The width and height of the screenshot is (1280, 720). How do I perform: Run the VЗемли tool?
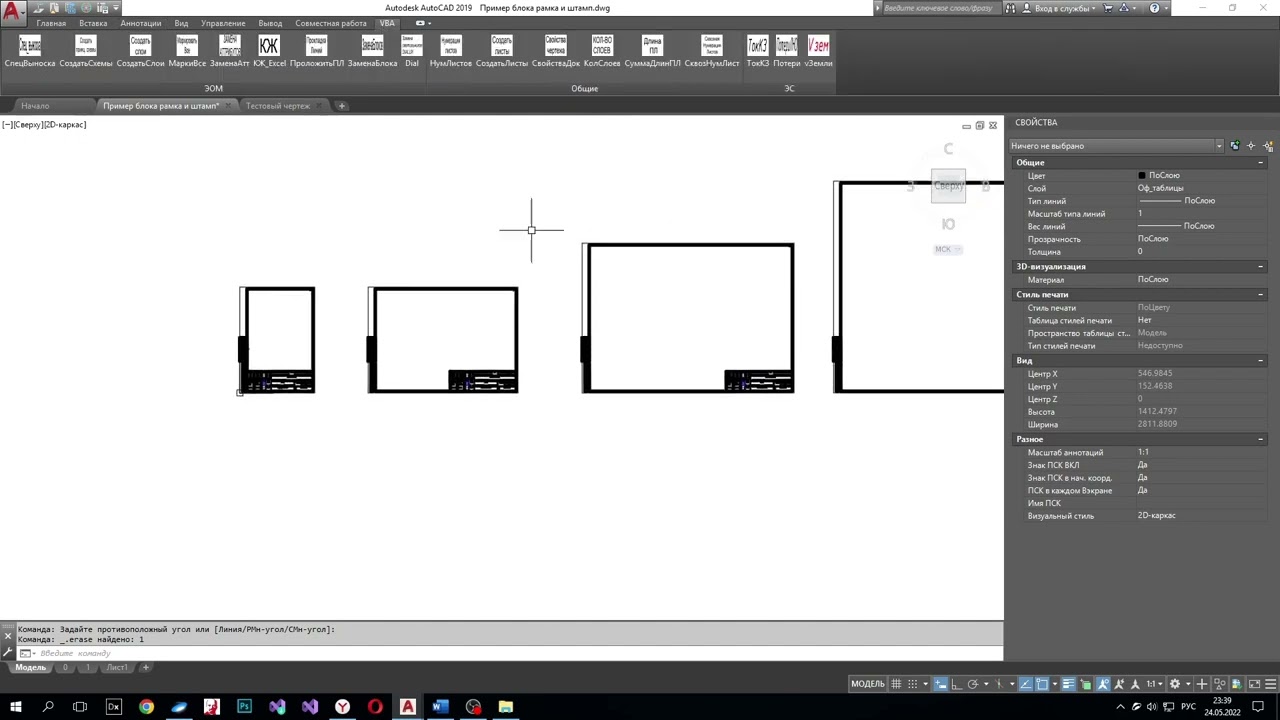click(x=818, y=52)
